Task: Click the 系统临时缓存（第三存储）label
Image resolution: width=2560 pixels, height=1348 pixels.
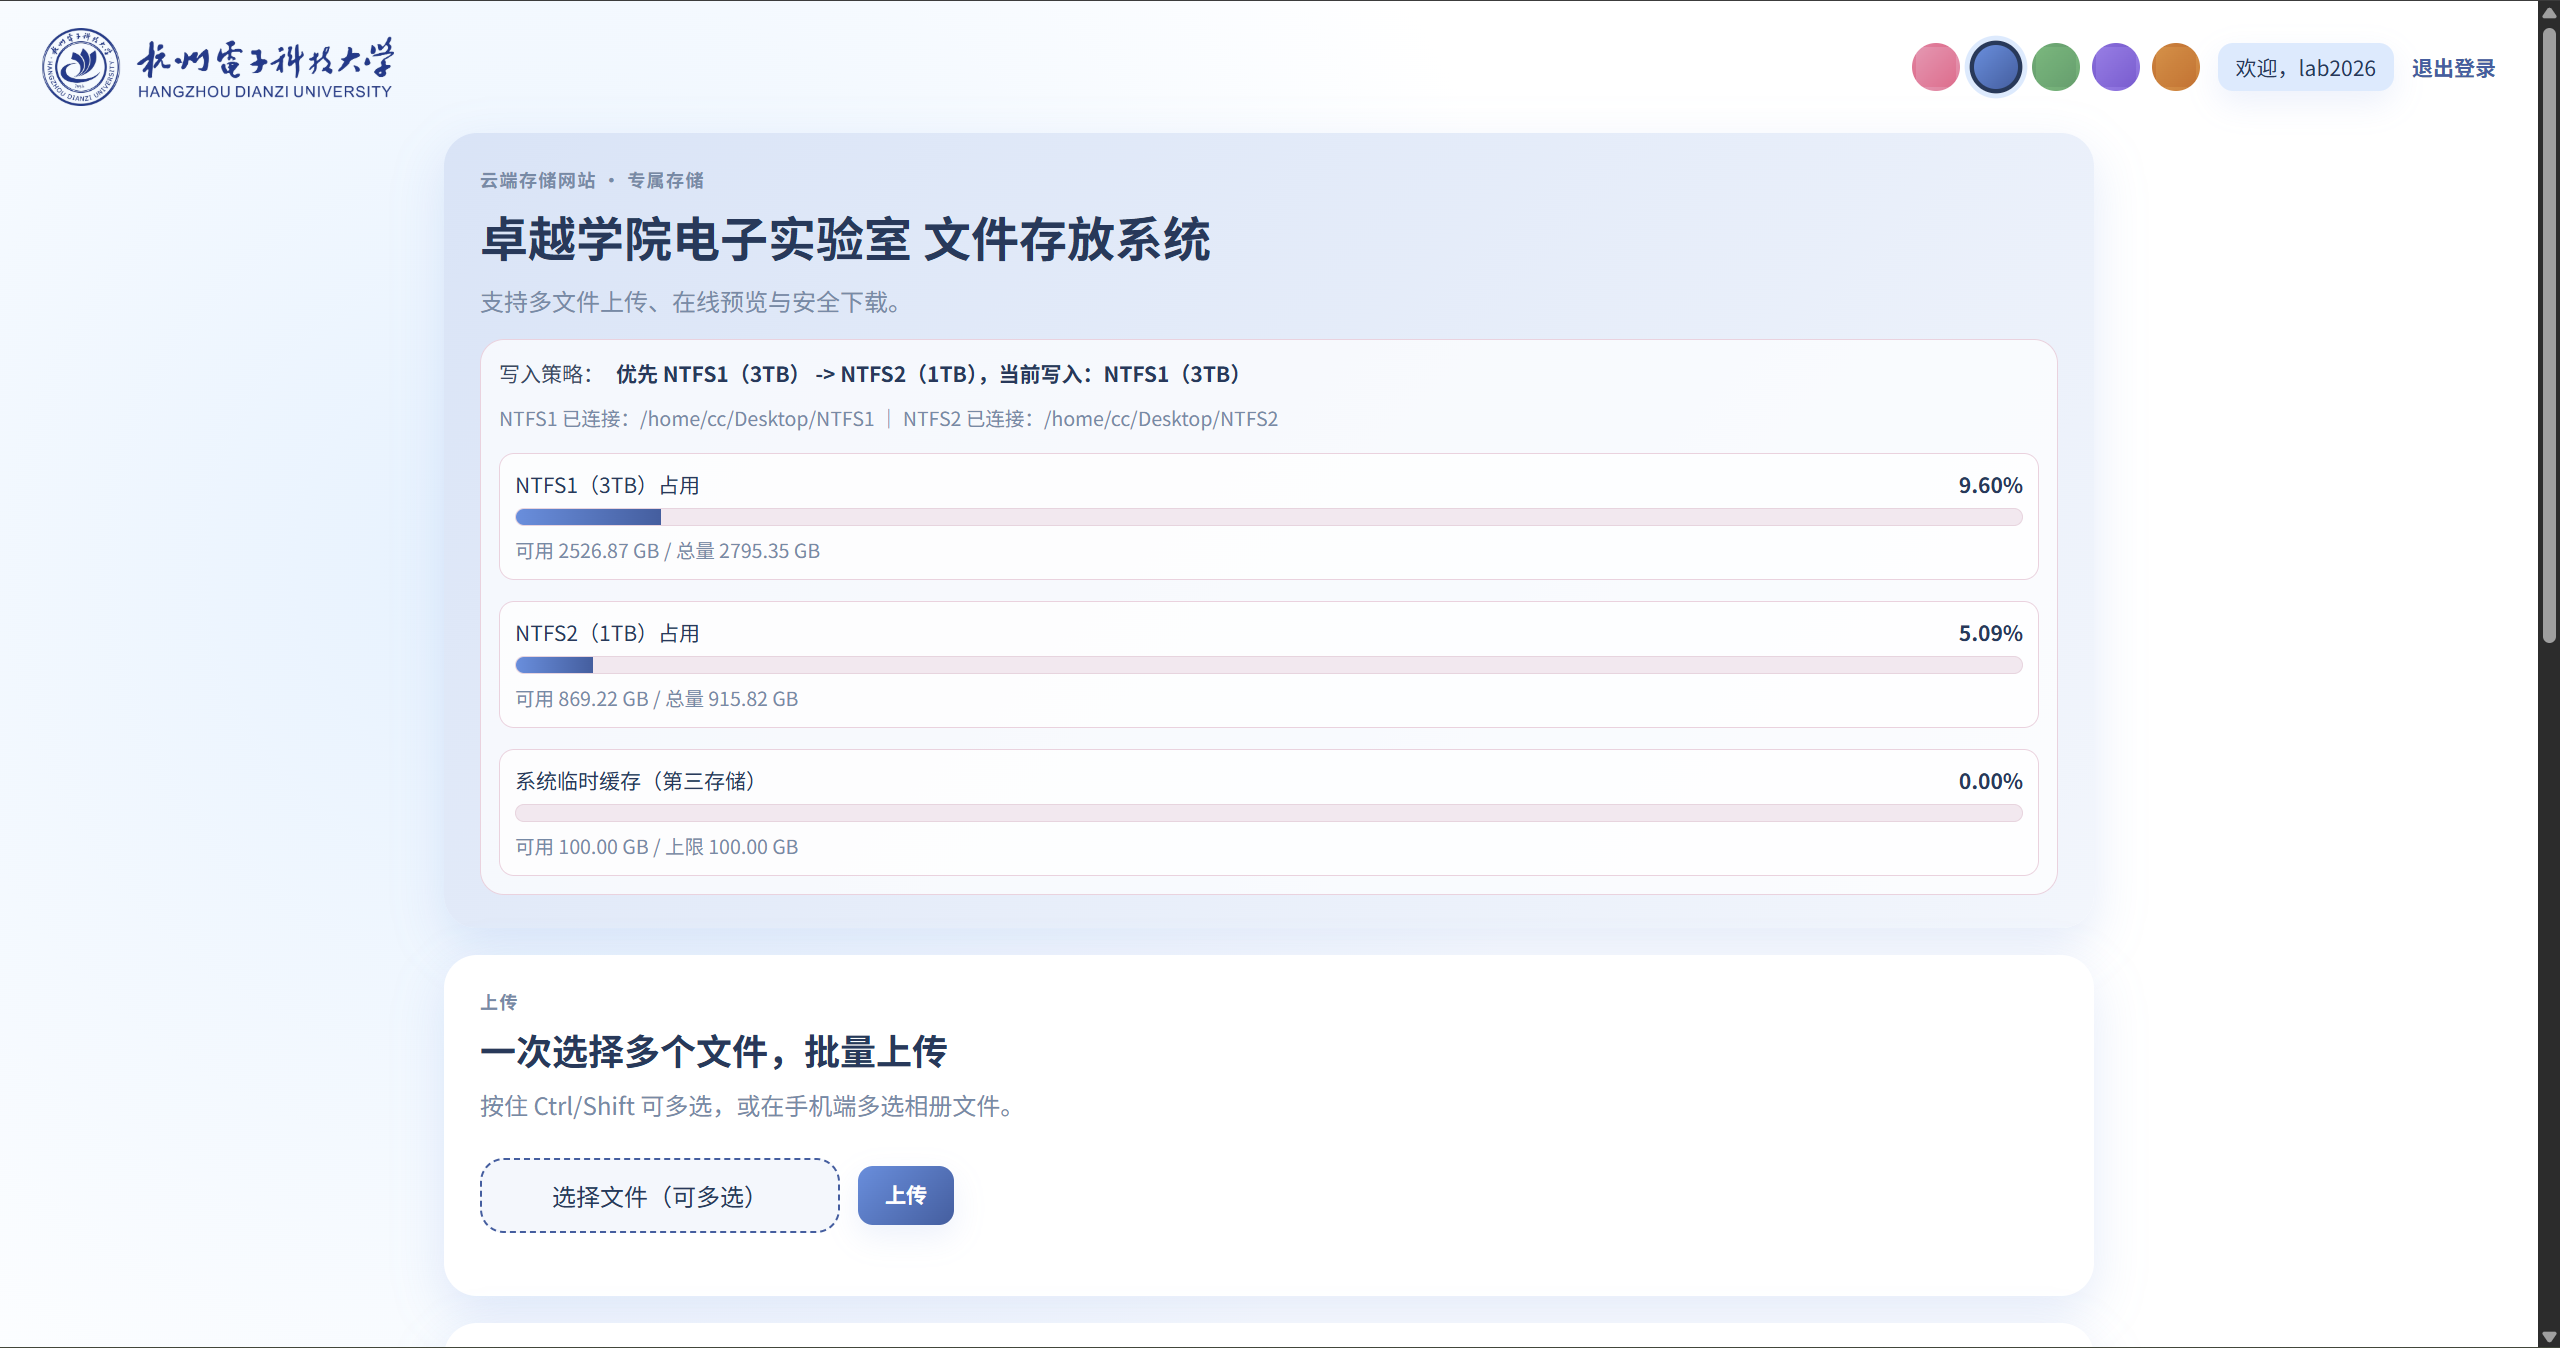Action: click(638, 781)
